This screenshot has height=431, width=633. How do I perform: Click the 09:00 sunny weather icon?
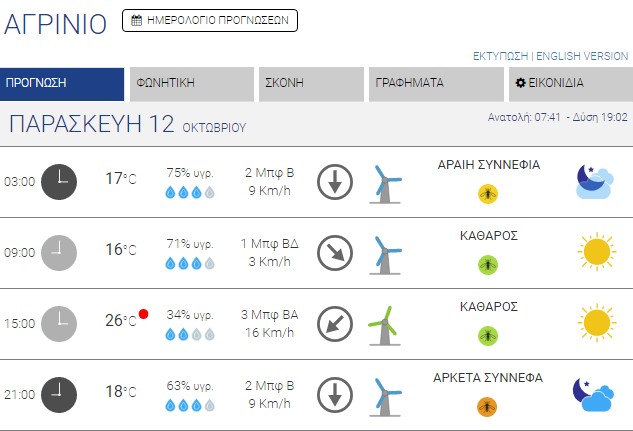click(596, 252)
